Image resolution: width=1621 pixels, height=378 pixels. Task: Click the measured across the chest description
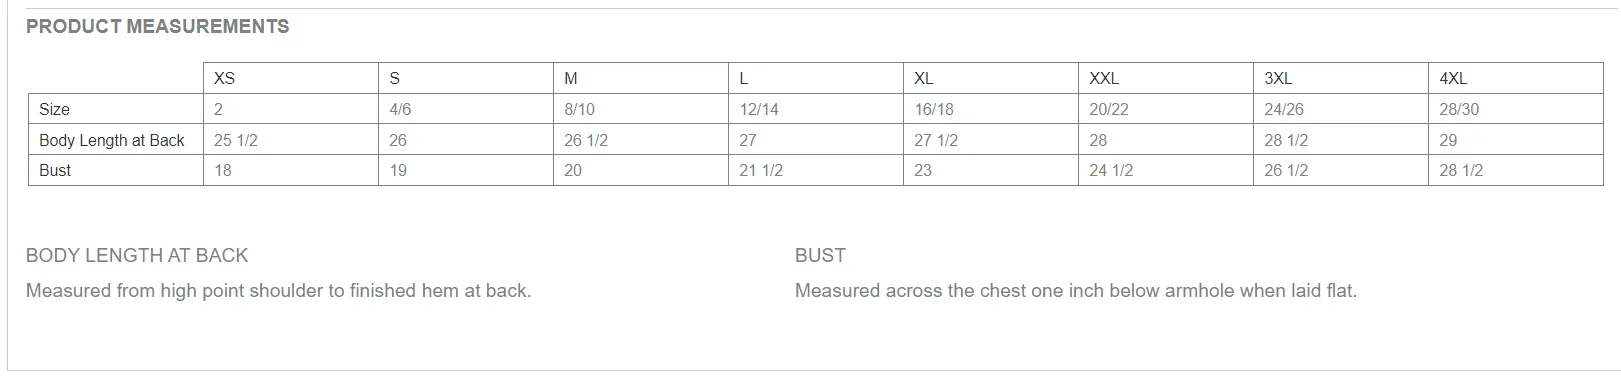coord(1076,291)
